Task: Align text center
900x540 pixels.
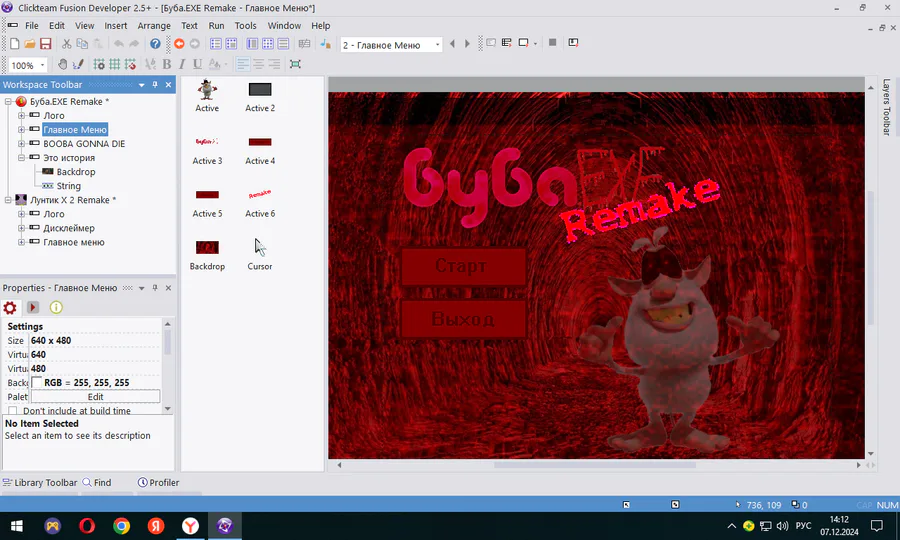Action: point(259,64)
